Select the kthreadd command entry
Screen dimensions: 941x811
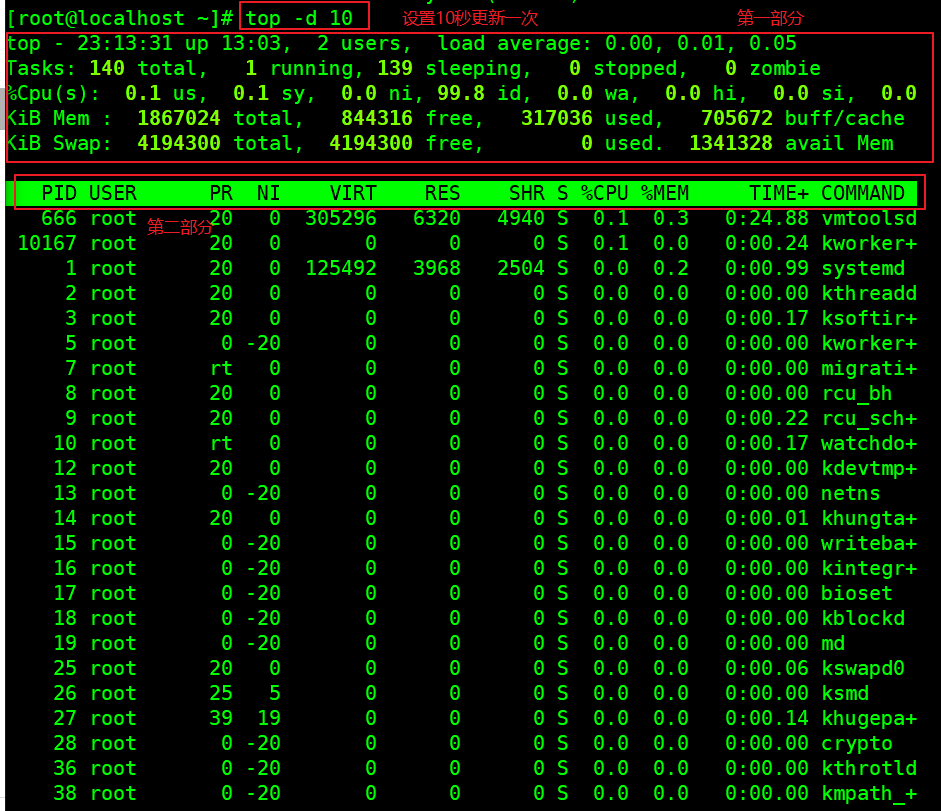pyautogui.click(x=869, y=294)
